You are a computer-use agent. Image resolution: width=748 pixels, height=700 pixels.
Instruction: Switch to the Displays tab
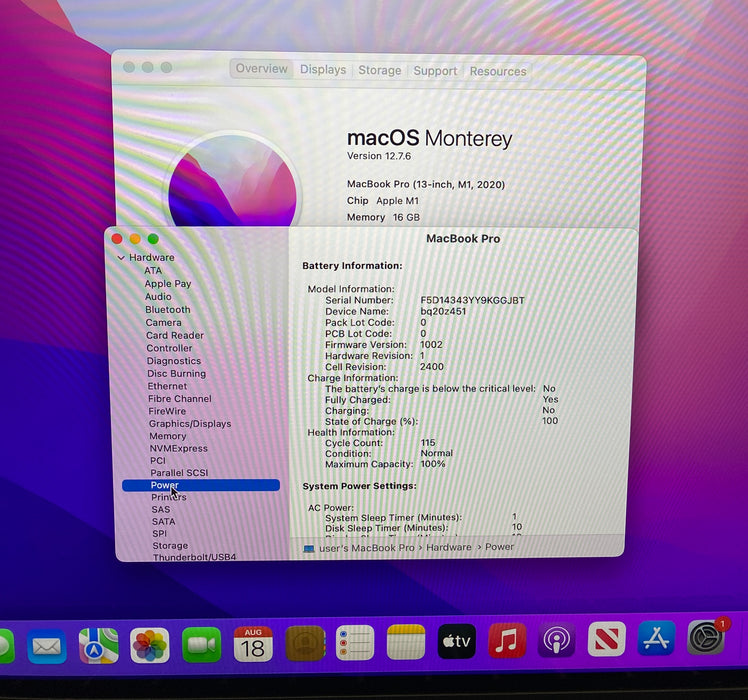click(323, 70)
